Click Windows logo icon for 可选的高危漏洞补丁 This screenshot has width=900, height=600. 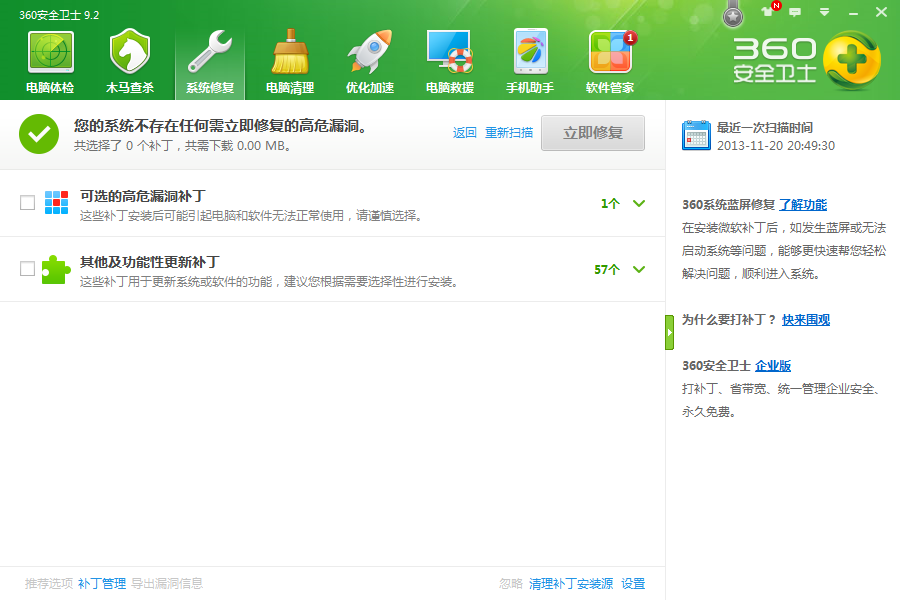pyautogui.click(x=56, y=202)
